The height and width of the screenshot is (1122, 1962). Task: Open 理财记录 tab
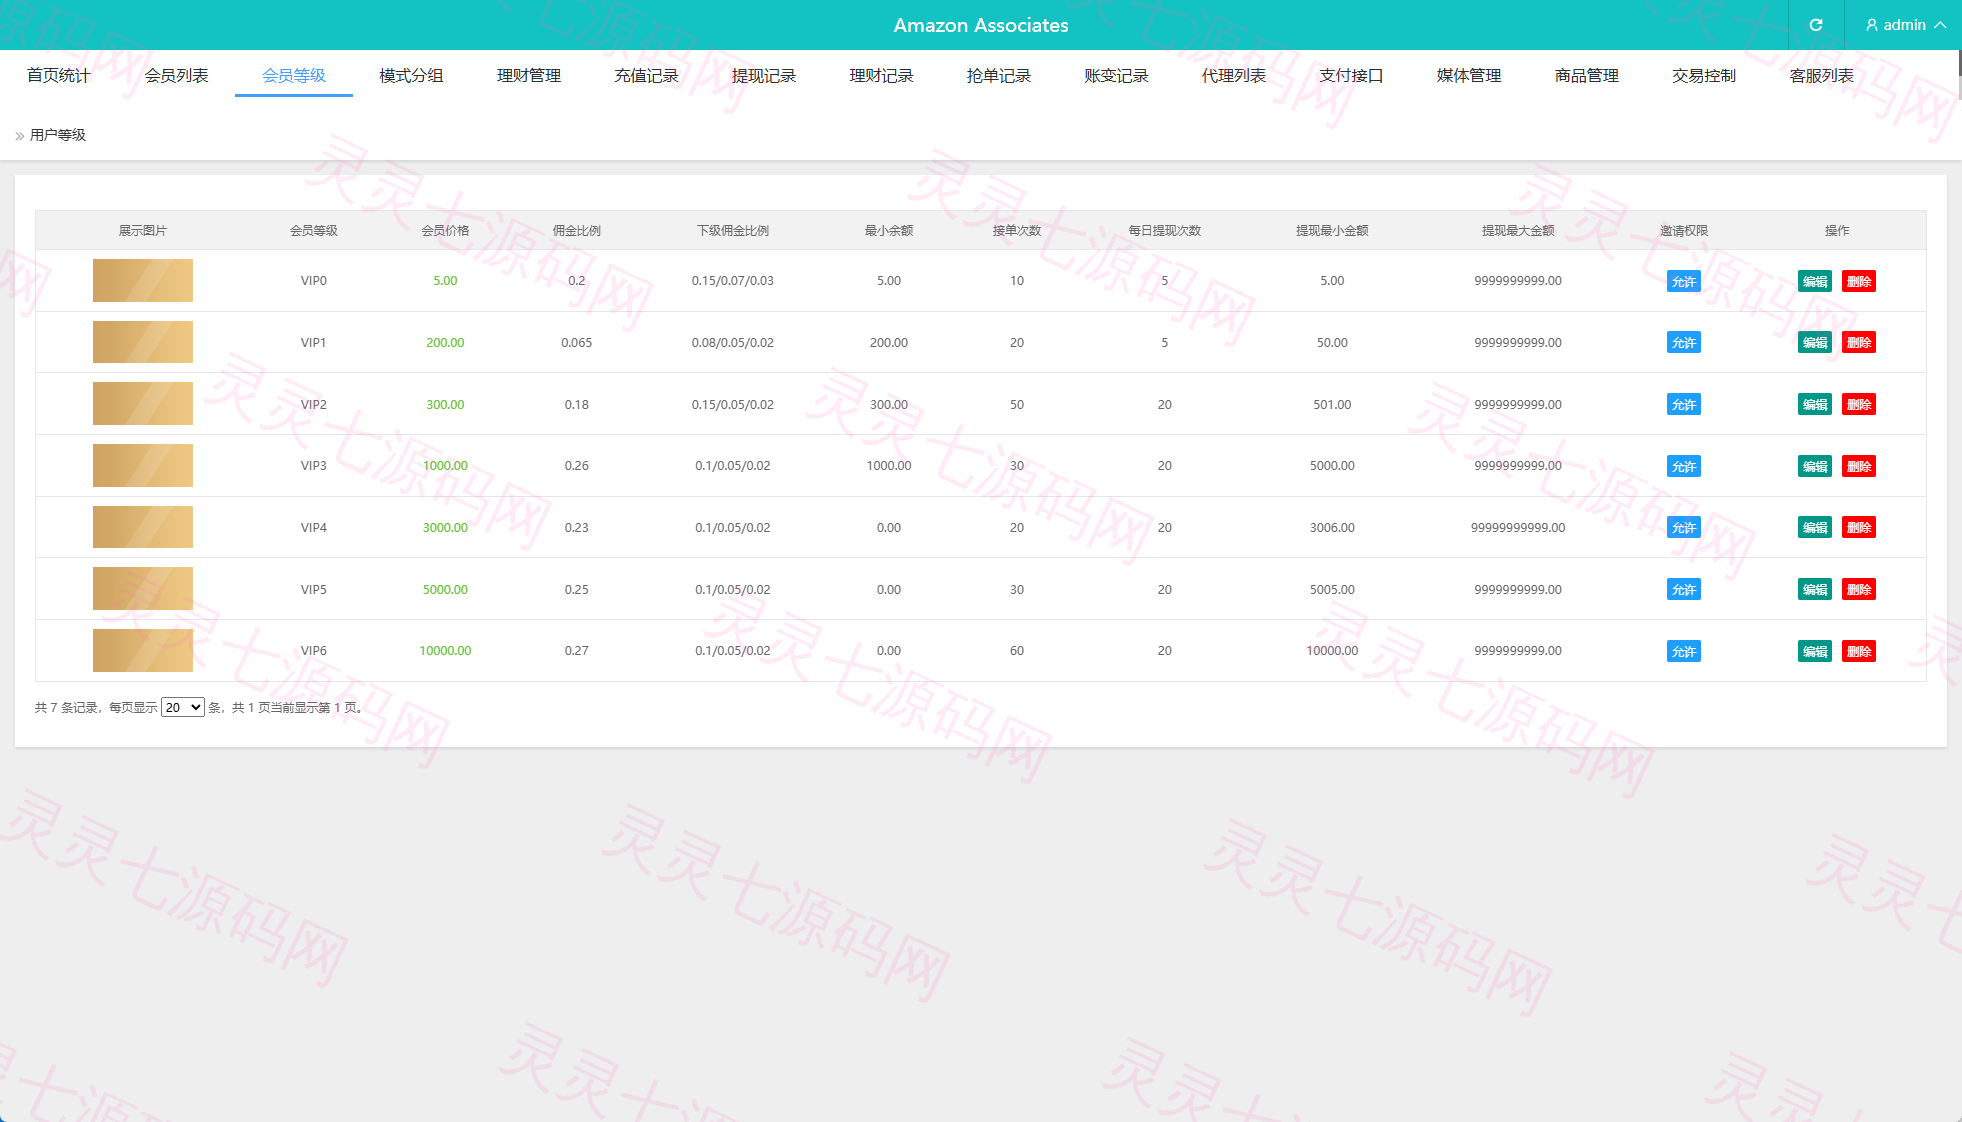[x=881, y=75]
